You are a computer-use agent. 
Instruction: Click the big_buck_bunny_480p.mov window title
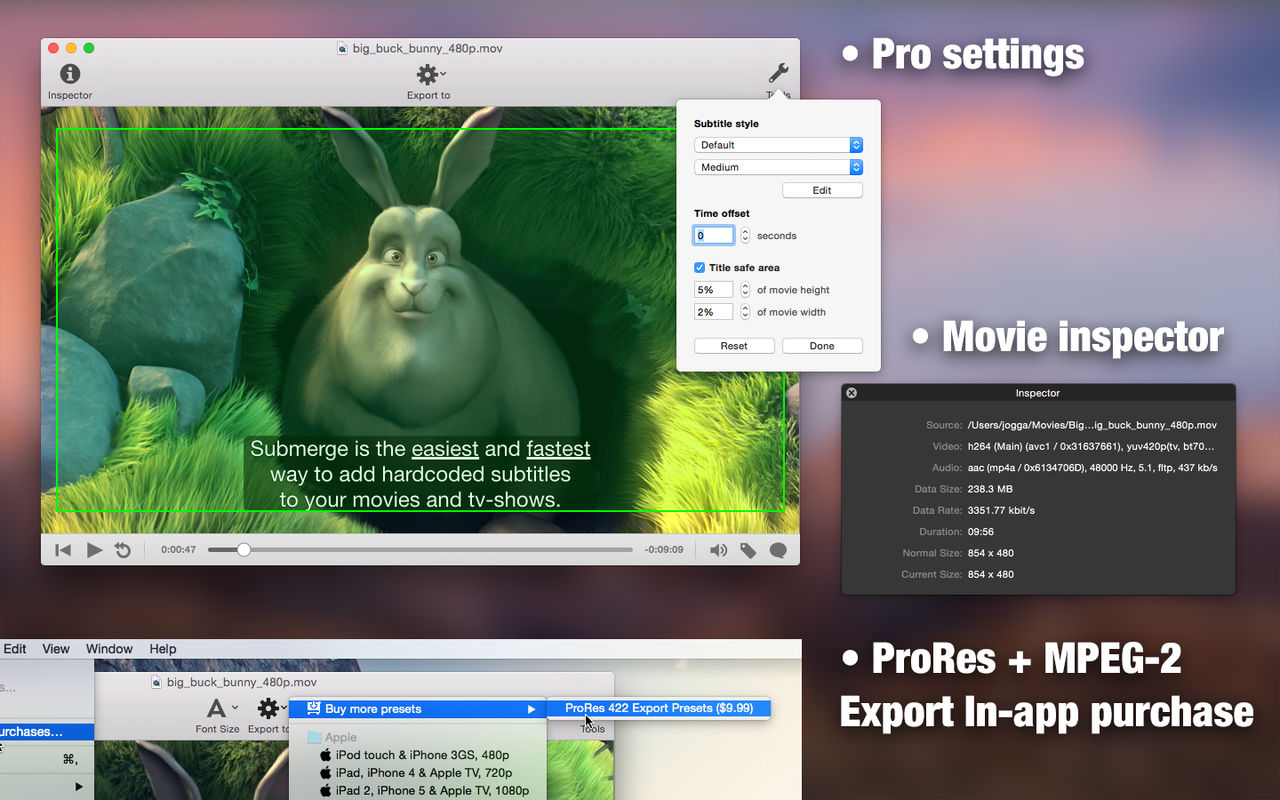click(x=427, y=47)
